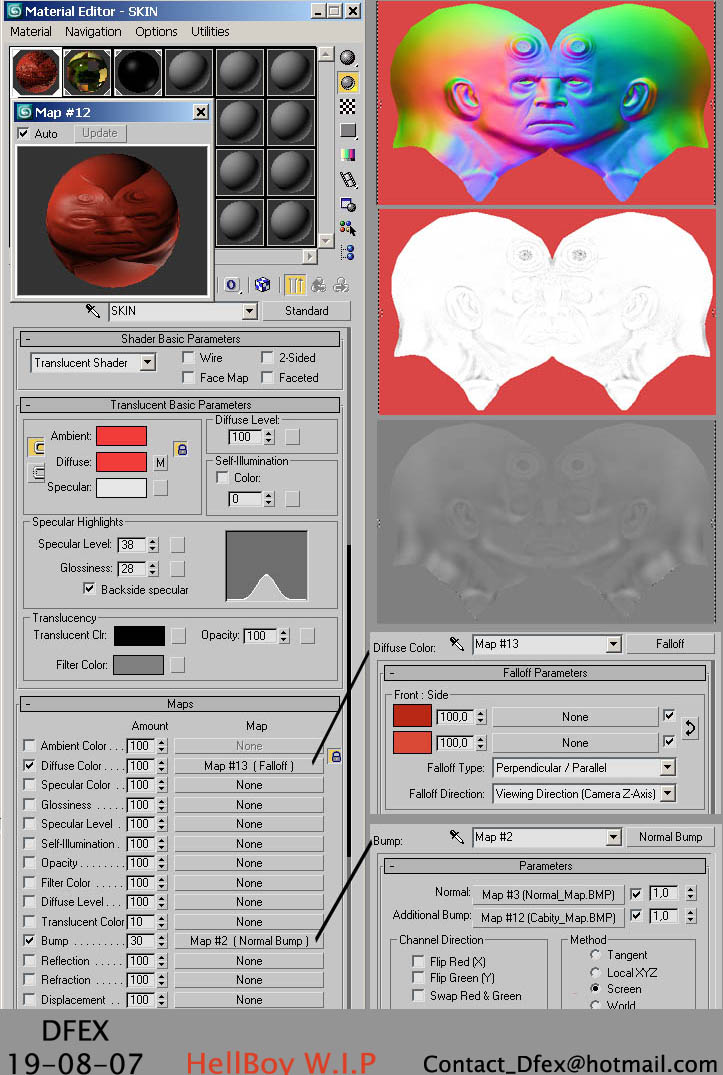Click the Go to Parent icon
The height and width of the screenshot is (1075, 723).
[319, 285]
